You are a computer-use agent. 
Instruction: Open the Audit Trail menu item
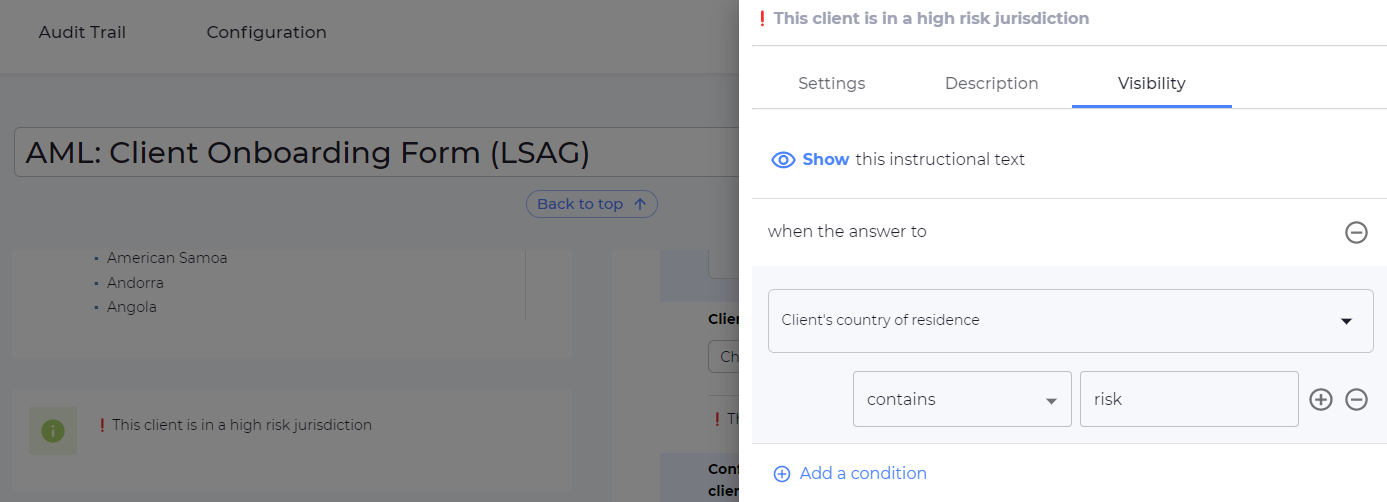pyautogui.click(x=82, y=32)
